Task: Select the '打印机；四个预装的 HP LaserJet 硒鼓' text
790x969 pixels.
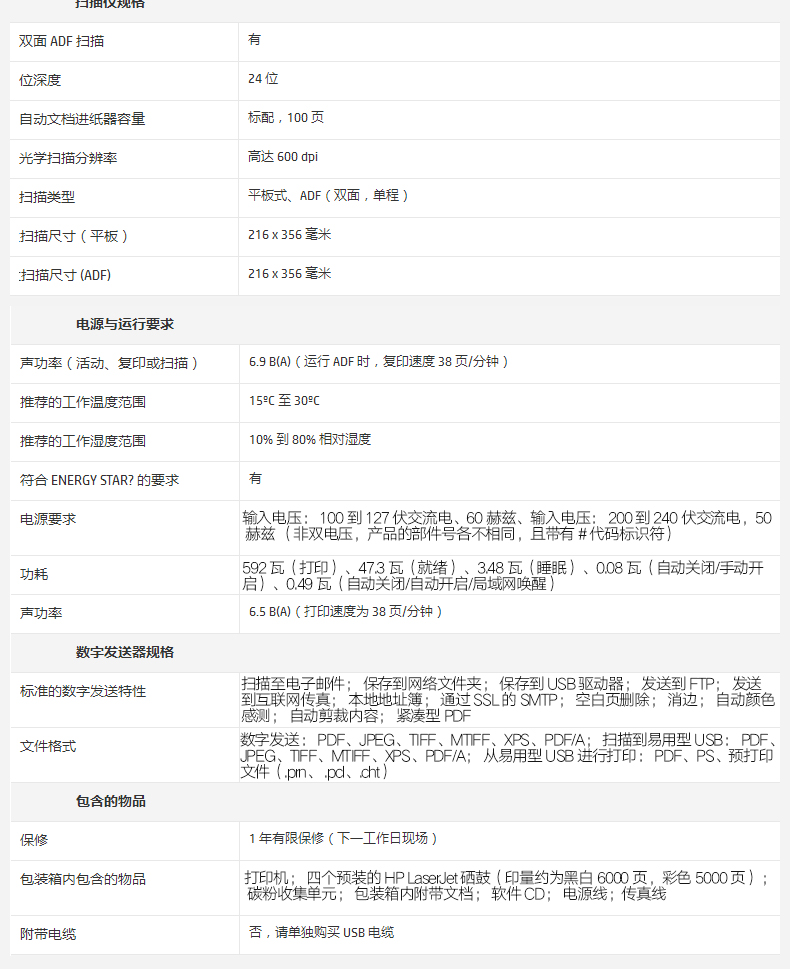Action: tap(507, 886)
